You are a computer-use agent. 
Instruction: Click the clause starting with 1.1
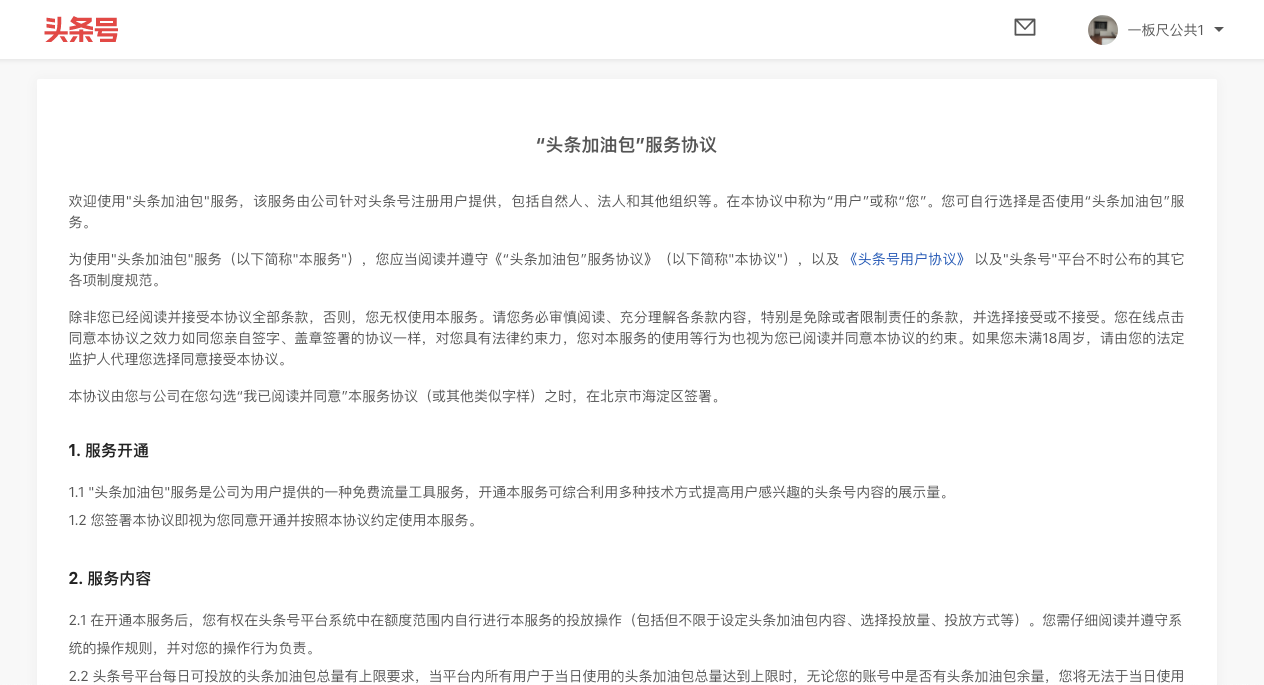[510, 492]
